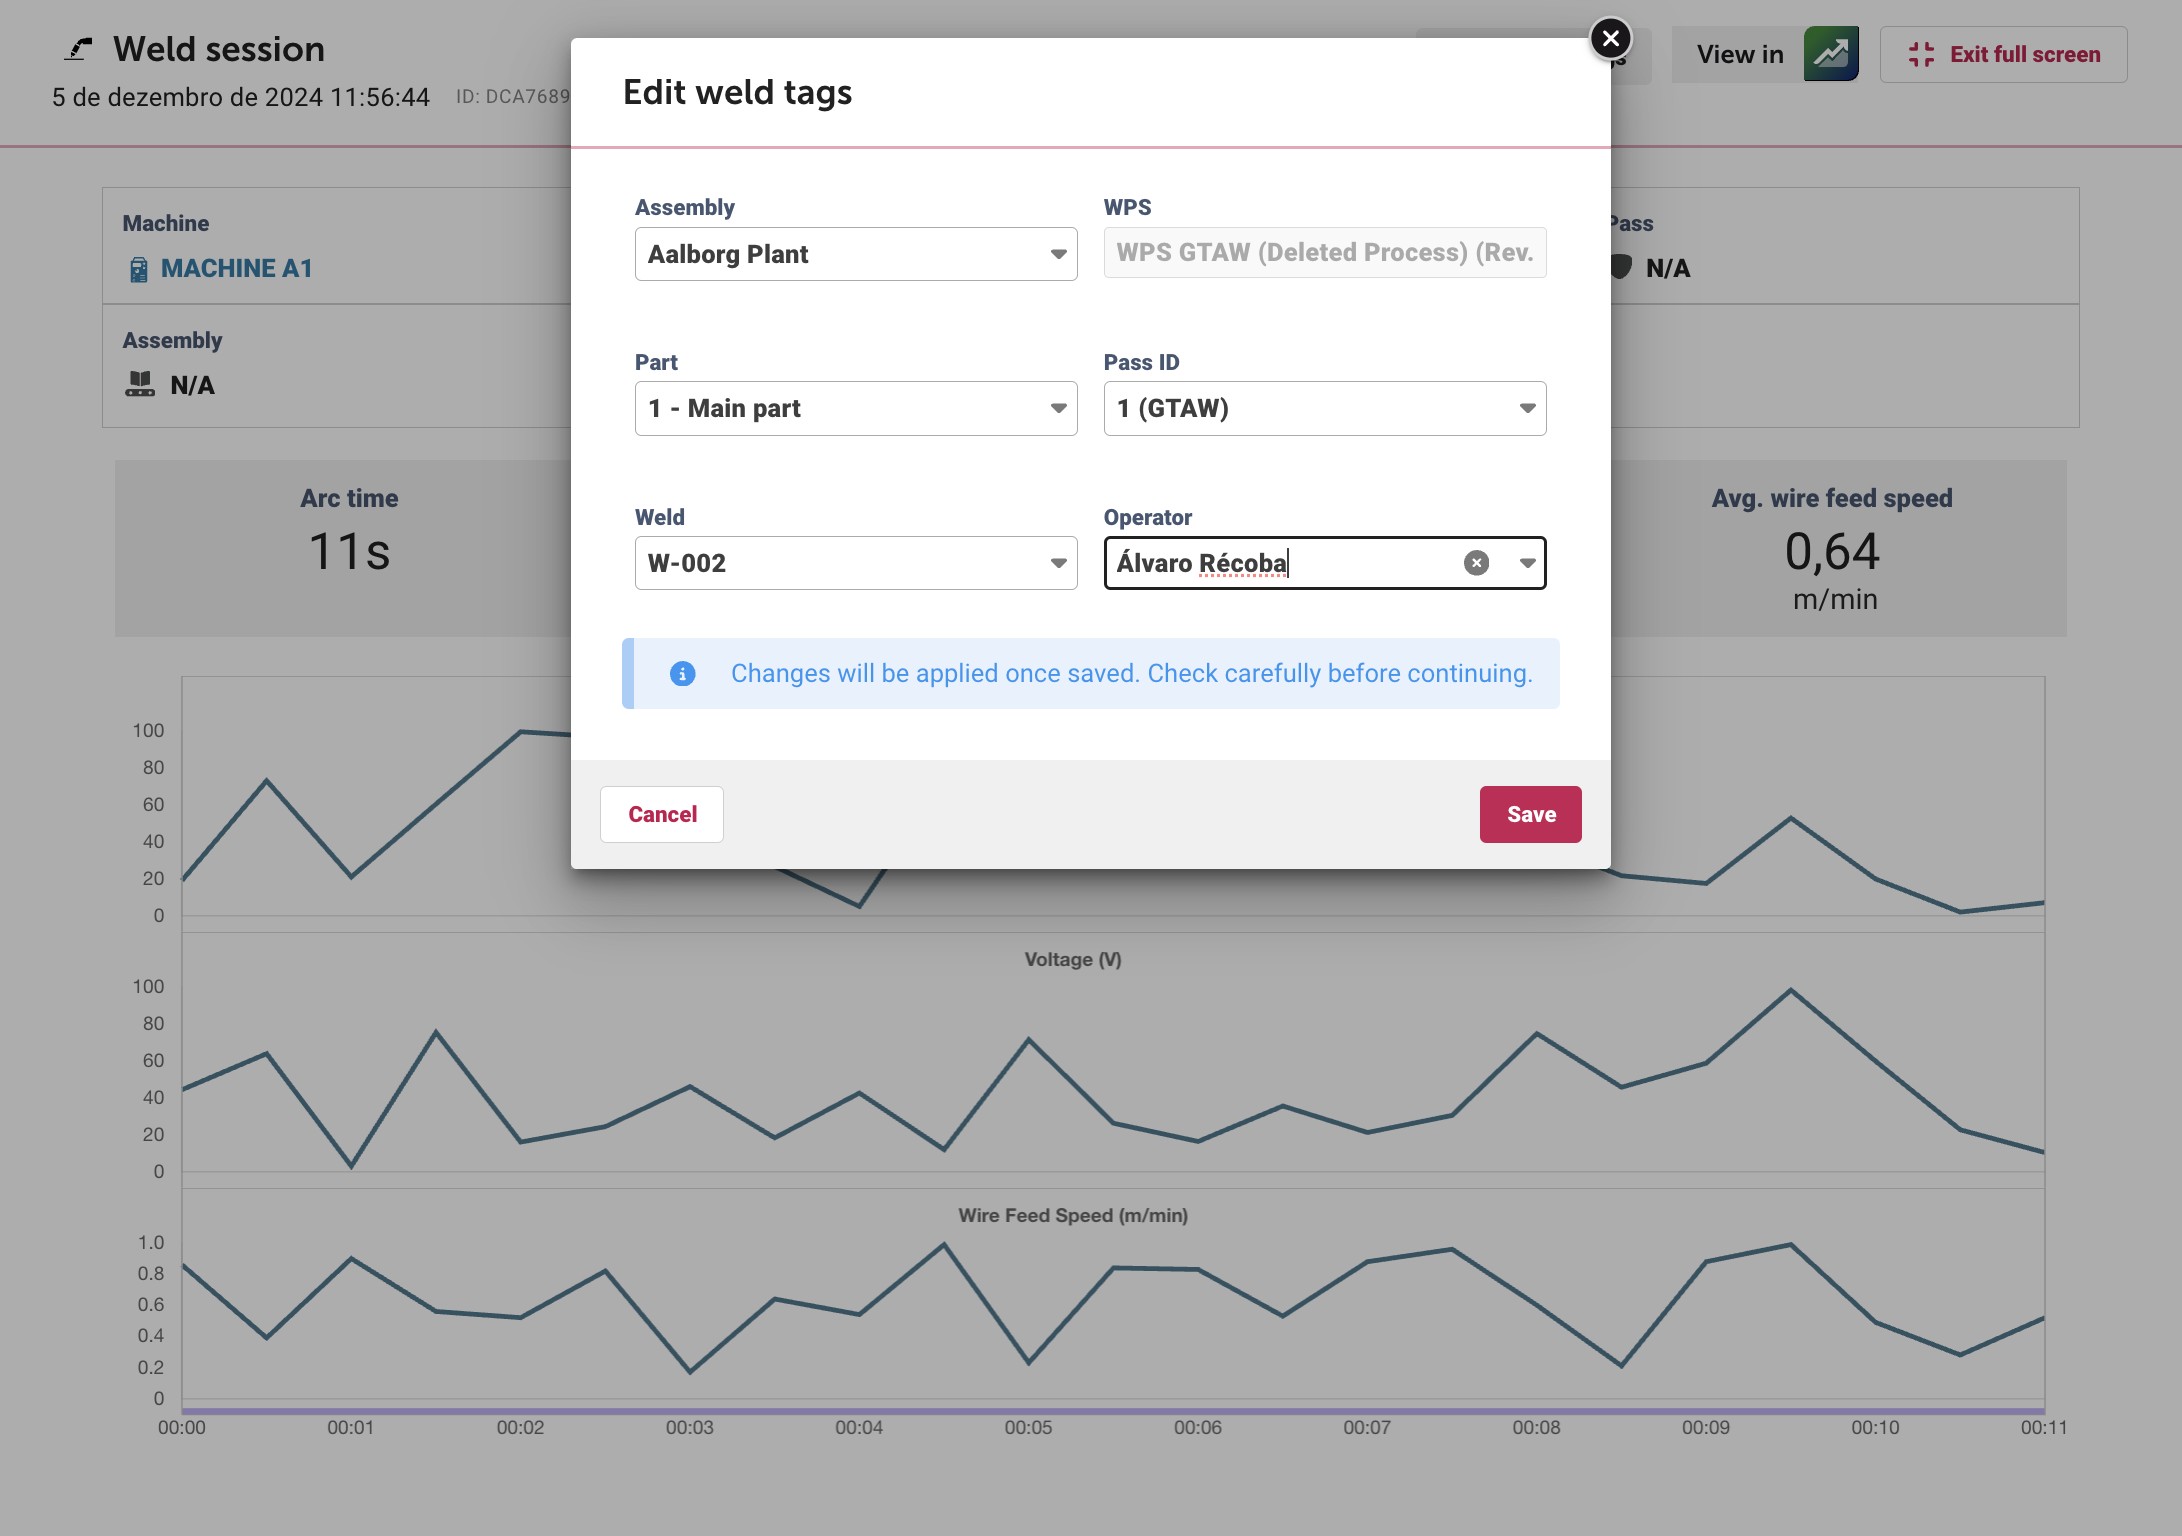Clear the Operator field with the X icon
2182x1536 pixels.
point(1476,563)
